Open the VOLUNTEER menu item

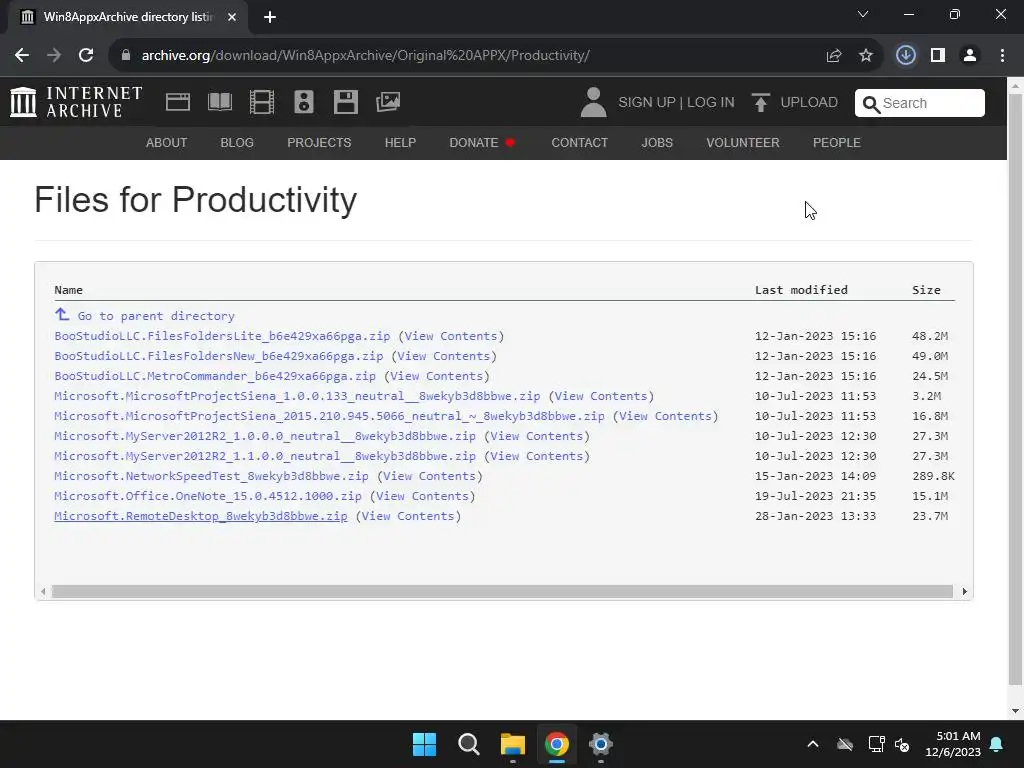click(x=743, y=142)
